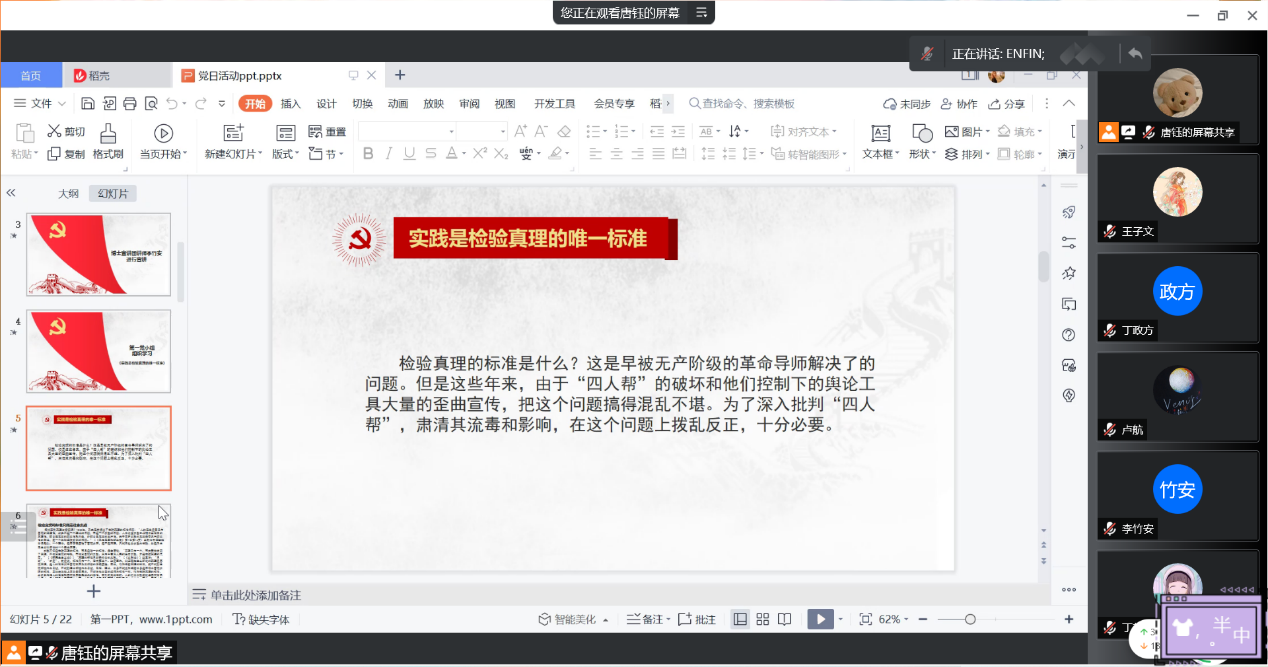Click the Cut (剪切) scissors icon
The width and height of the screenshot is (1268, 667).
[54, 131]
